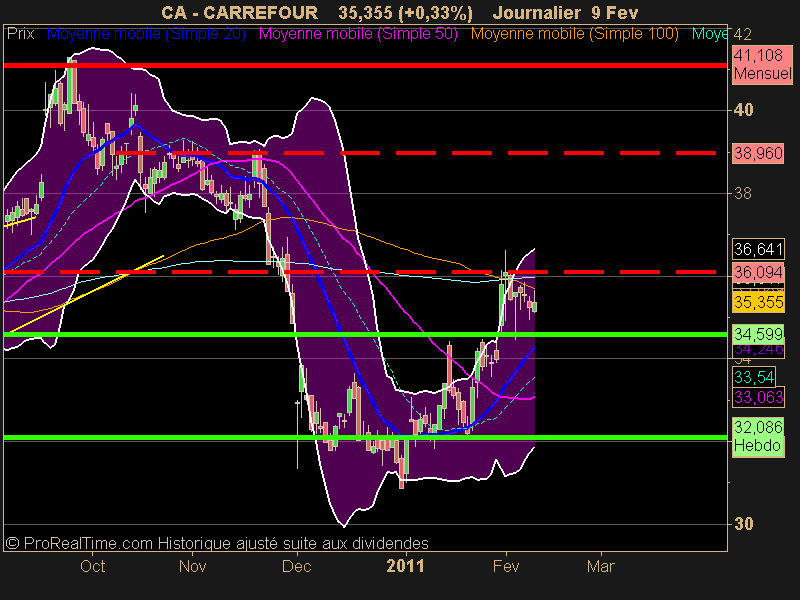This screenshot has width=800, height=600.
Task: Select Moyenne mobile (Simple 50) legend entry
Action: click(x=358, y=34)
